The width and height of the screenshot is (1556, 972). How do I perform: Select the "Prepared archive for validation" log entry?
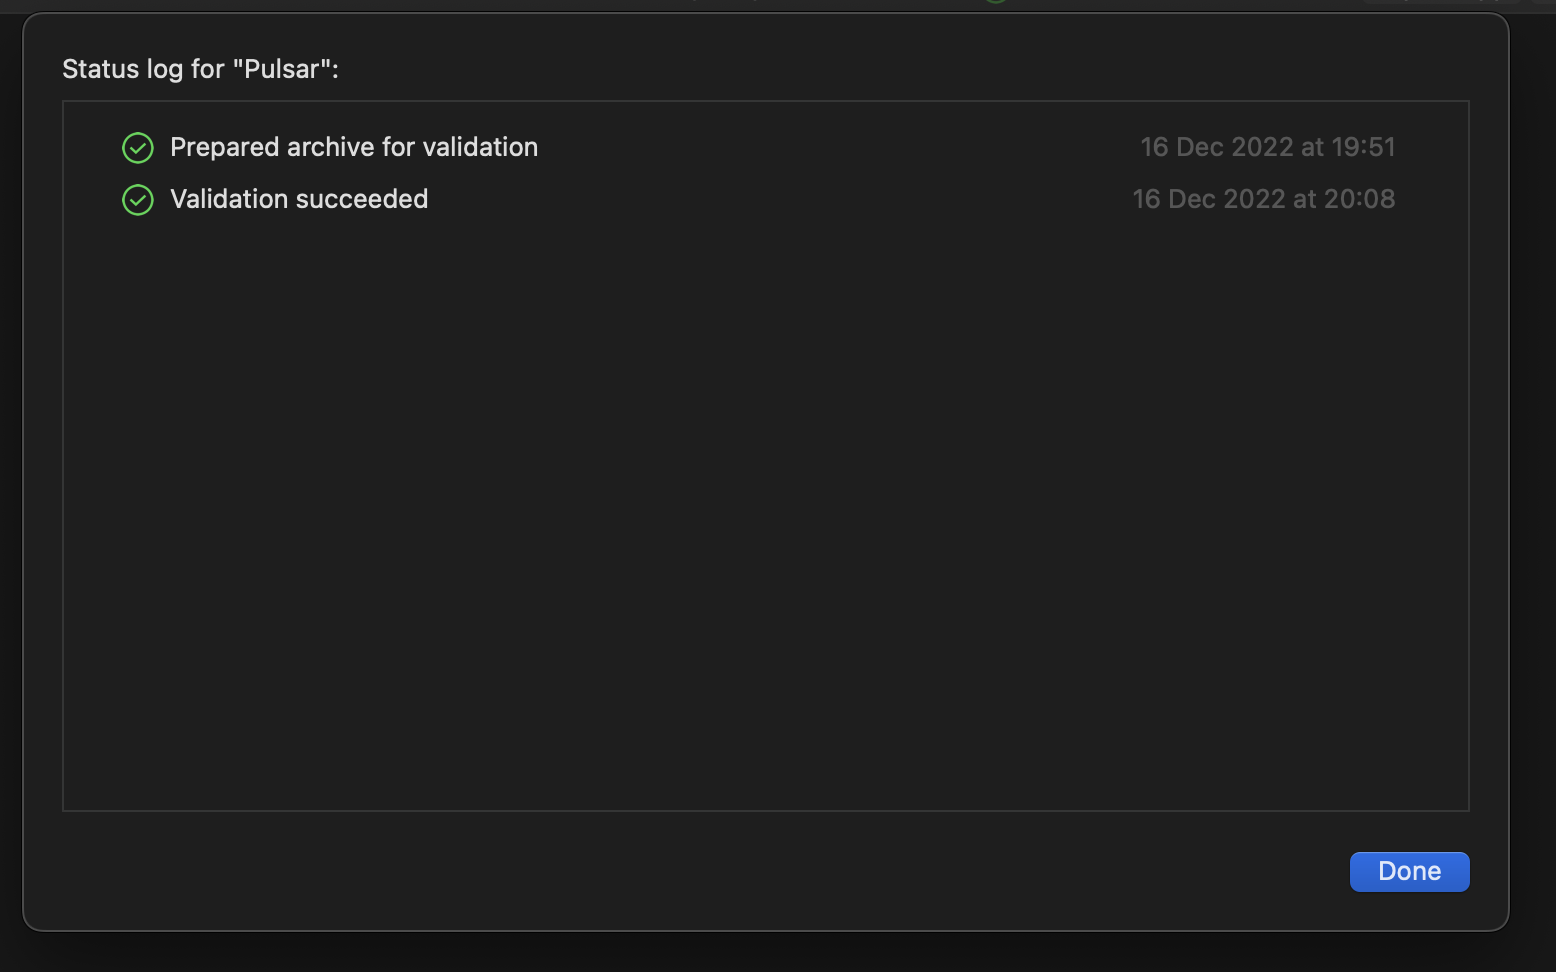point(765,147)
